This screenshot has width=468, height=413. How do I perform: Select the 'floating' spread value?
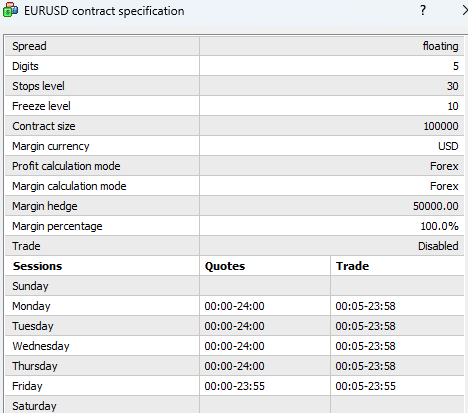click(x=440, y=46)
